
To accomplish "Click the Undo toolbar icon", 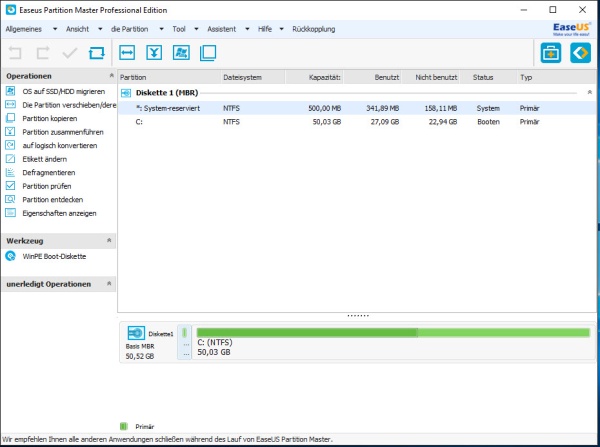I will [15, 53].
